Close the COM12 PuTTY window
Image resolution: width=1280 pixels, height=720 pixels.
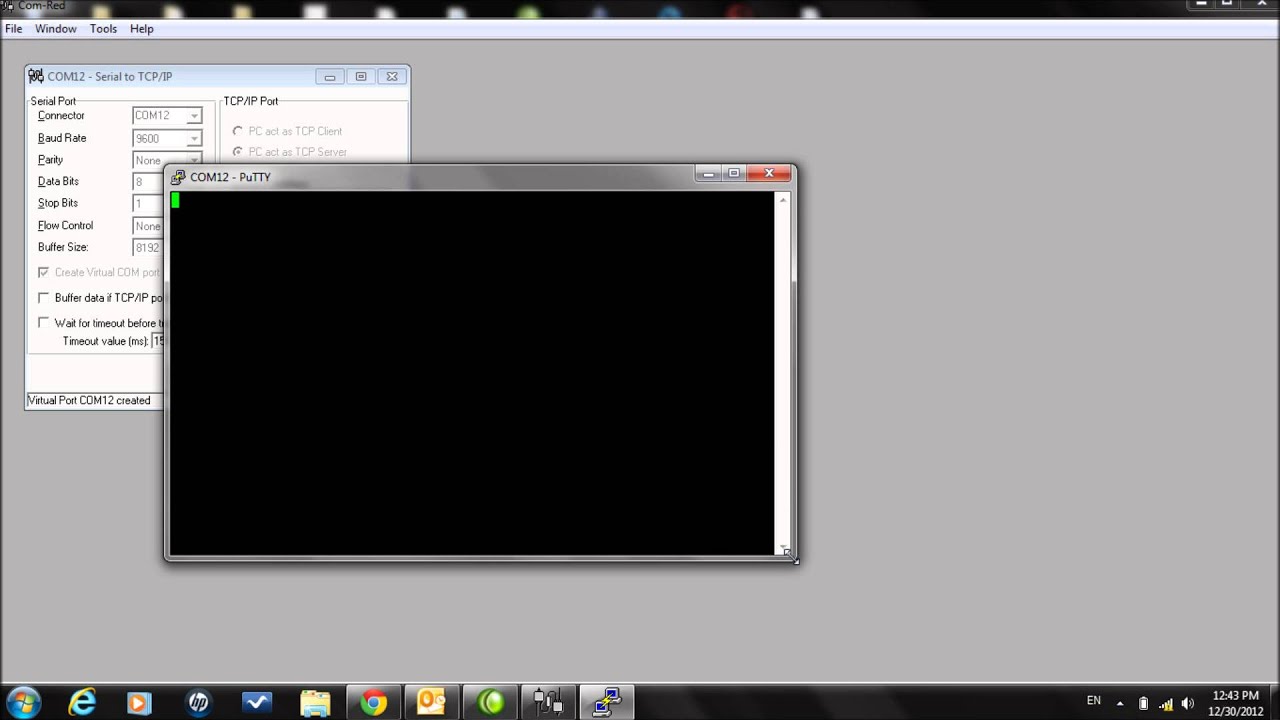[x=769, y=174]
